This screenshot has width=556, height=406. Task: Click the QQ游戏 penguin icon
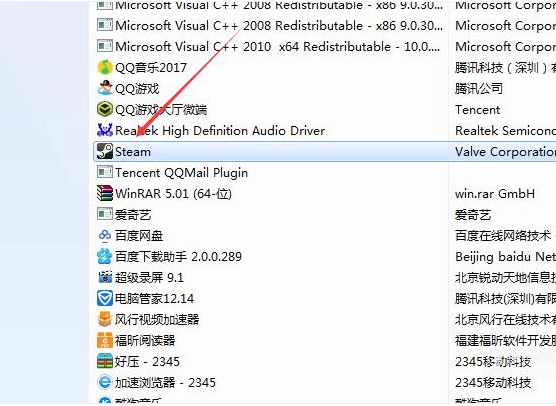105,88
